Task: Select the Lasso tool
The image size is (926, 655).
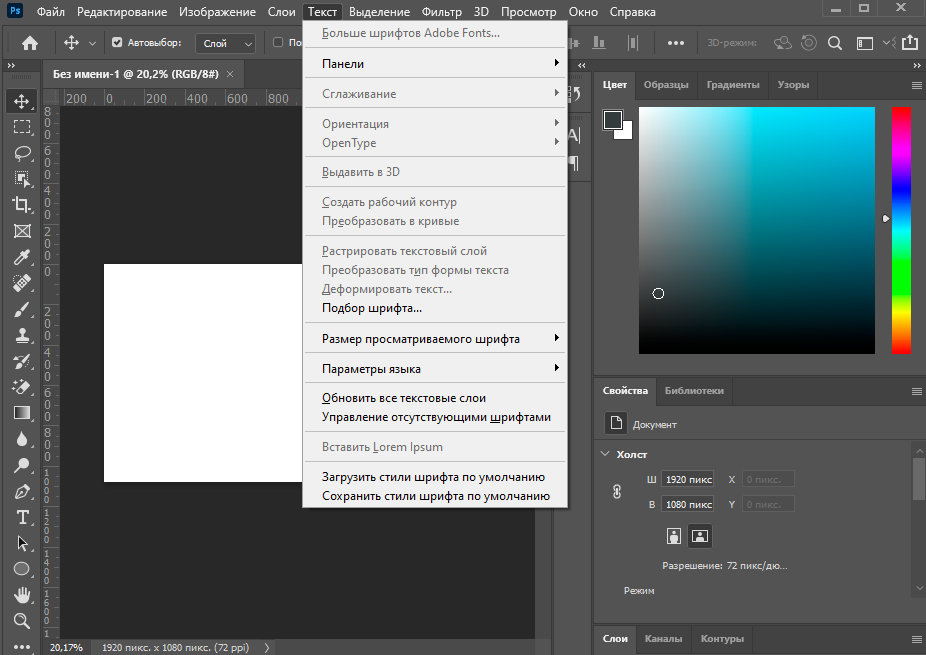Action: pyautogui.click(x=22, y=153)
